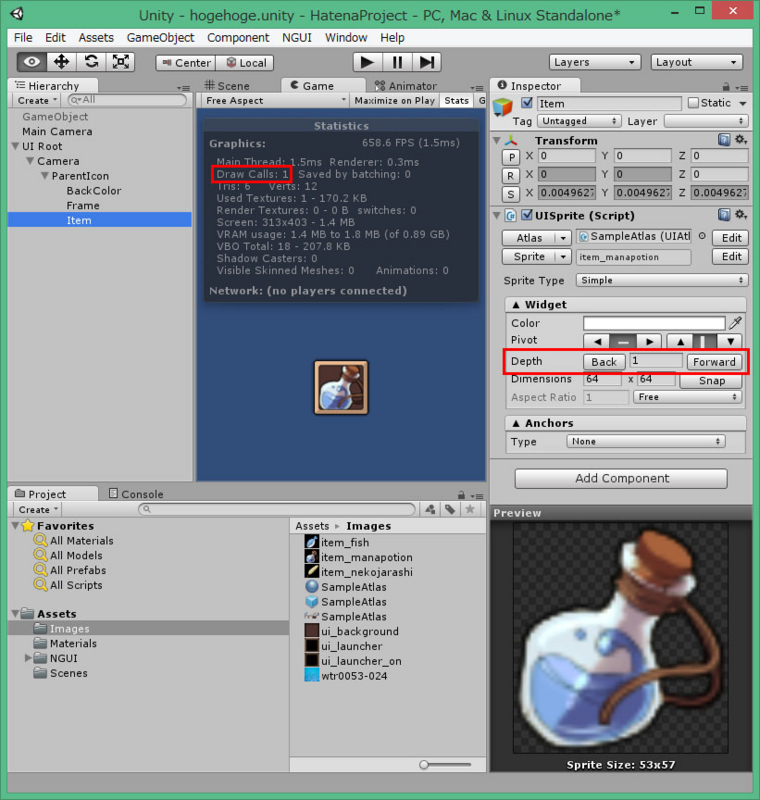Open the Anchors Type dropdown
760x800 pixels.
[x=646, y=441]
